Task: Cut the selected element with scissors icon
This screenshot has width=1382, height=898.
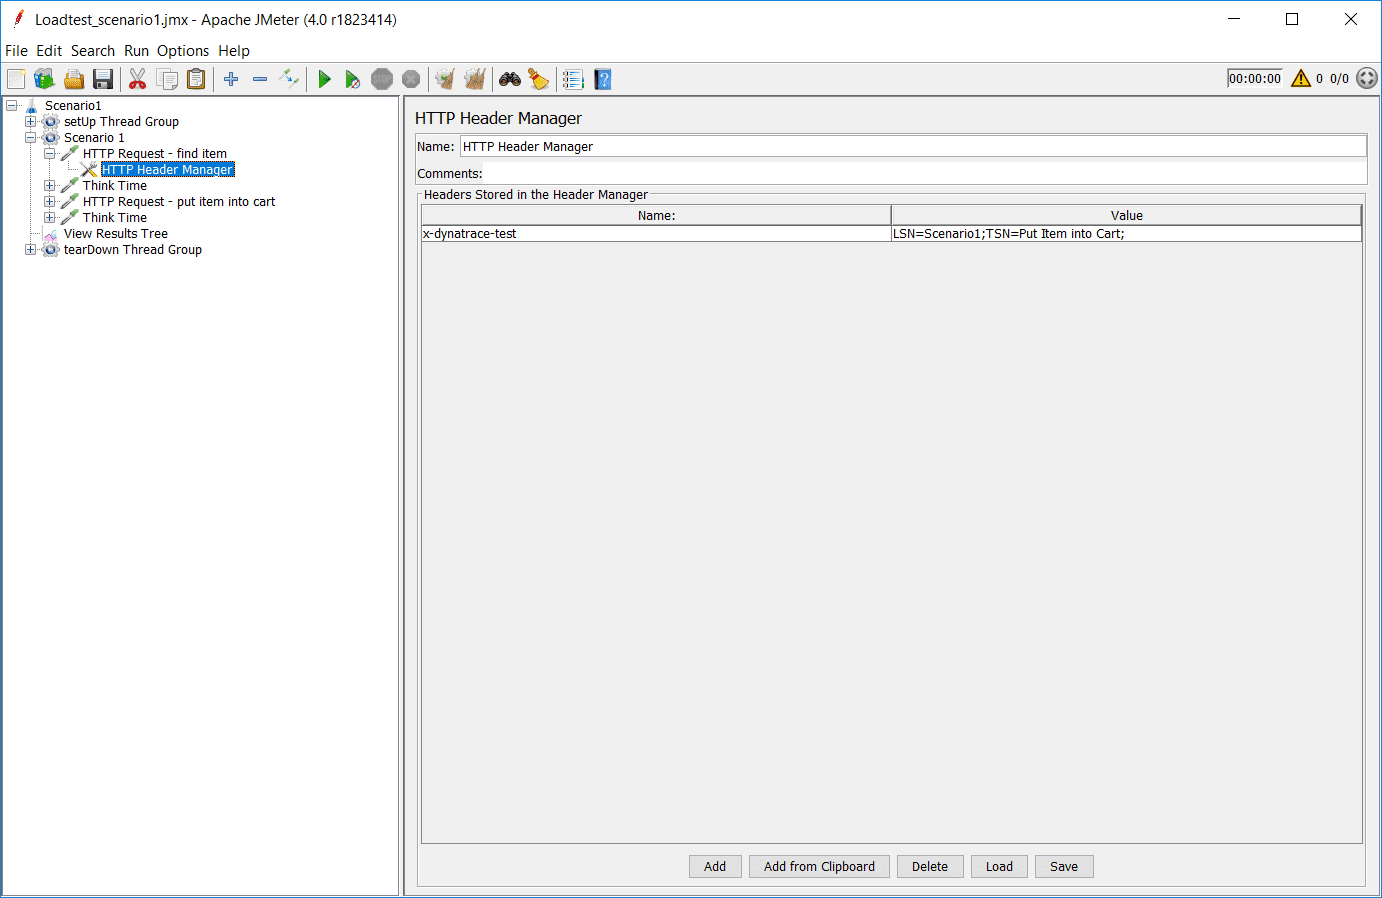Action: tap(138, 79)
